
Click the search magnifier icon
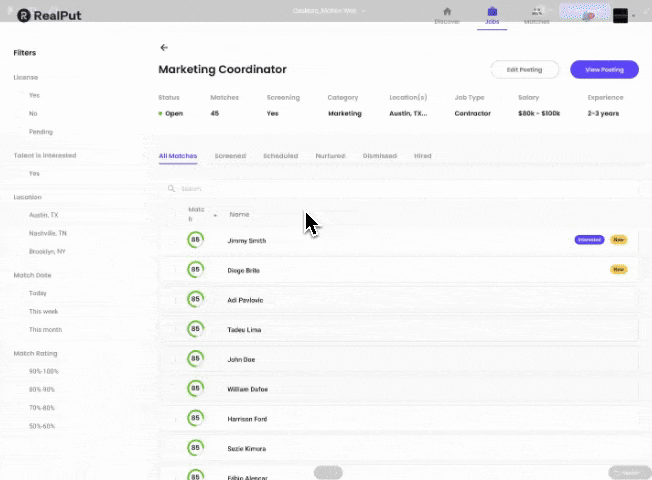click(172, 188)
